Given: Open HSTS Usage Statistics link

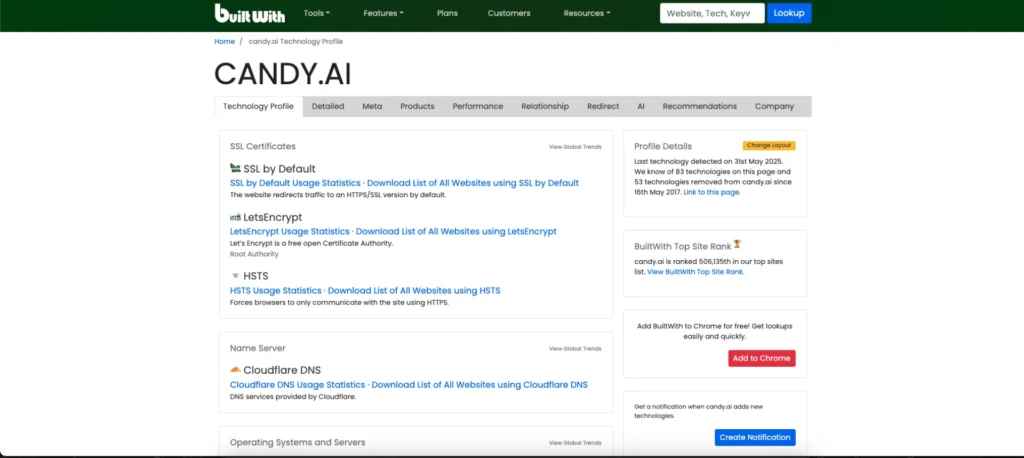Looking at the screenshot, I should point(276,290).
